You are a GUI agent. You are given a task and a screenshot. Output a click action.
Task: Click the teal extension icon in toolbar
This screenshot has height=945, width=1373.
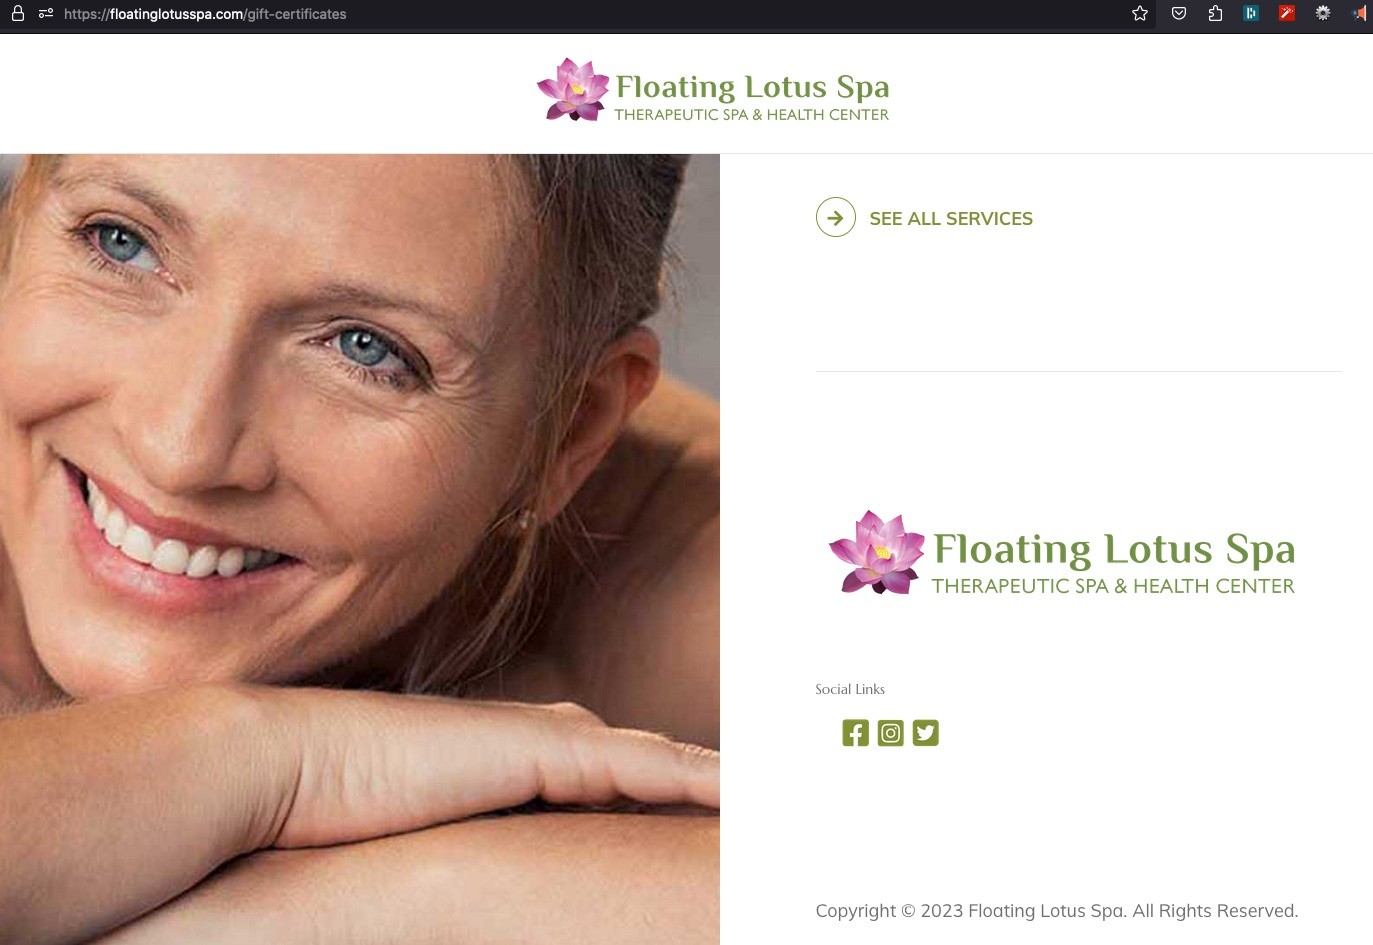coord(1251,13)
